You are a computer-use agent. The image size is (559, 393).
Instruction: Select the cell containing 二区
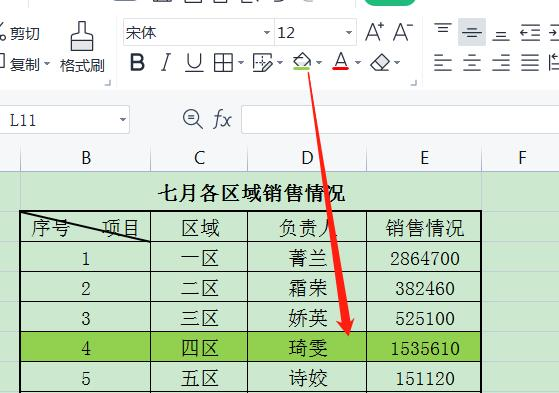[199, 287]
